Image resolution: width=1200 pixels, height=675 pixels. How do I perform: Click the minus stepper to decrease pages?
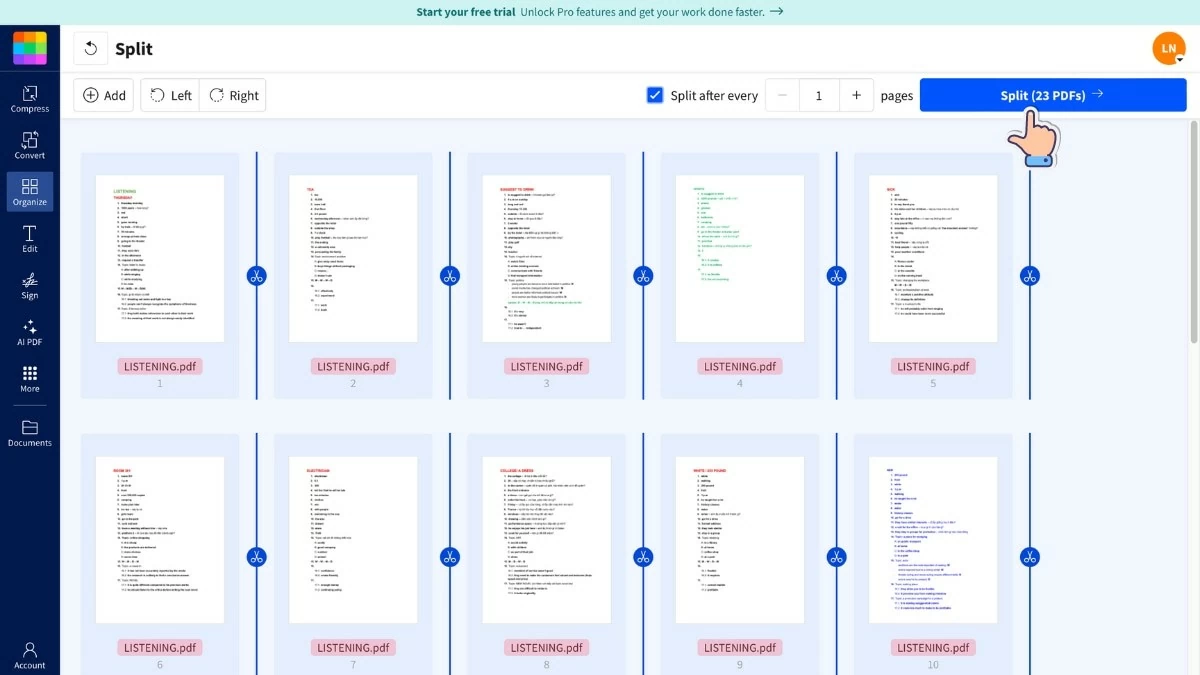(781, 95)
